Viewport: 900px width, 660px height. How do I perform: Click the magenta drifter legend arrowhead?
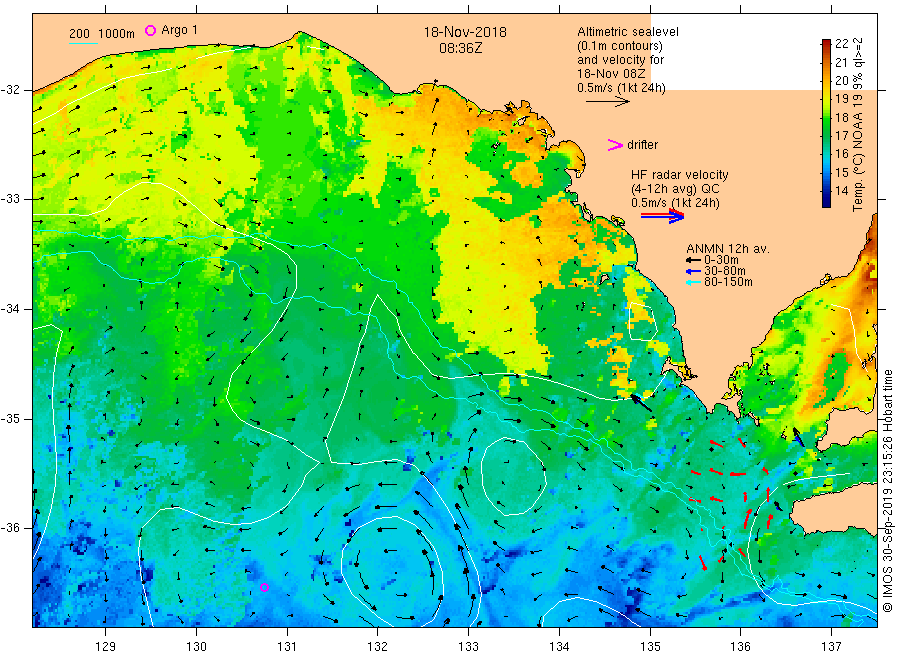tap(615, 145)
